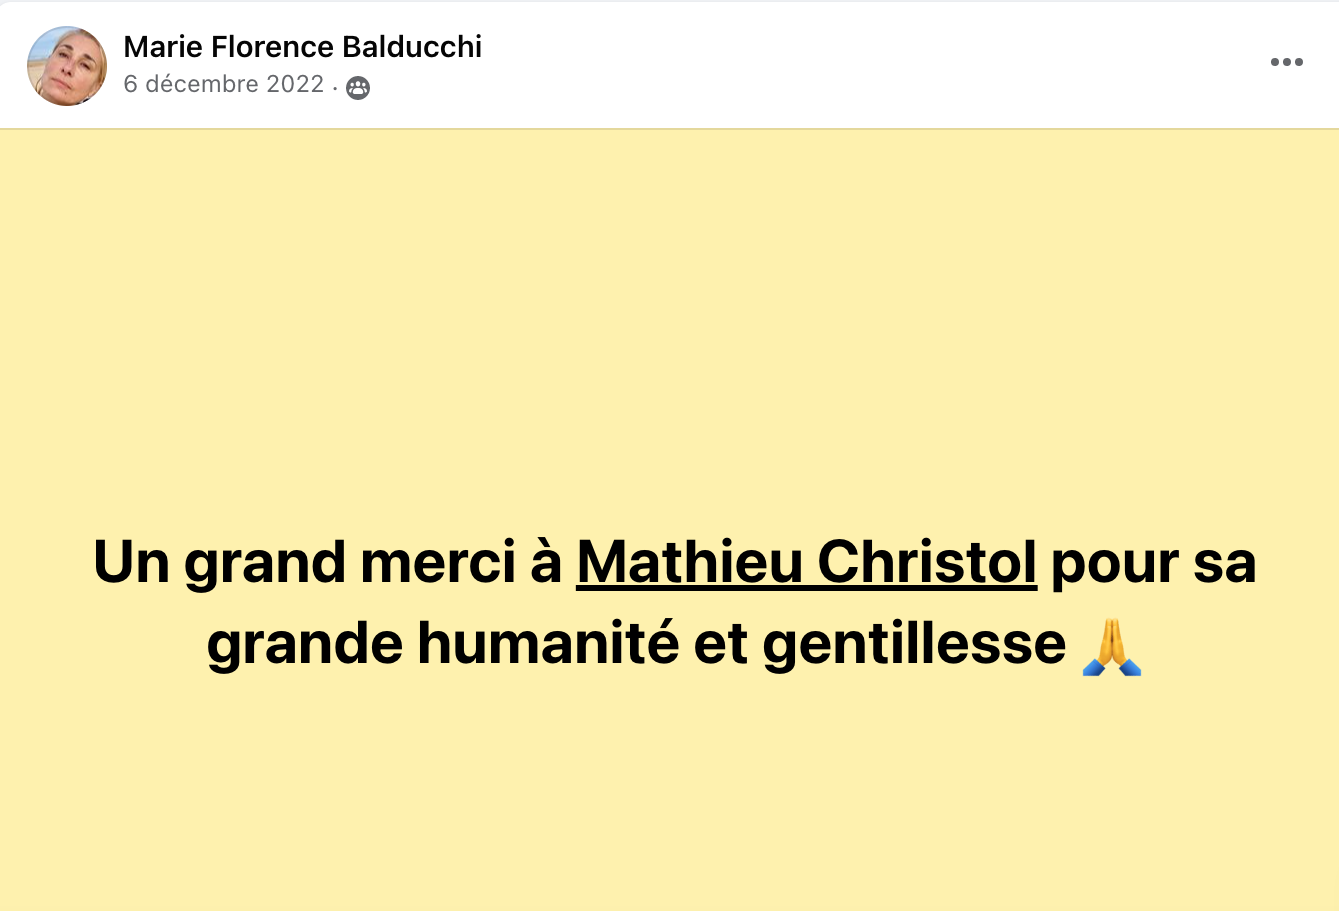The width and height of the screenshot is (1339, 911).
Task: Click the words "pour sa" in the post
Action: [x=1153, y=562]
